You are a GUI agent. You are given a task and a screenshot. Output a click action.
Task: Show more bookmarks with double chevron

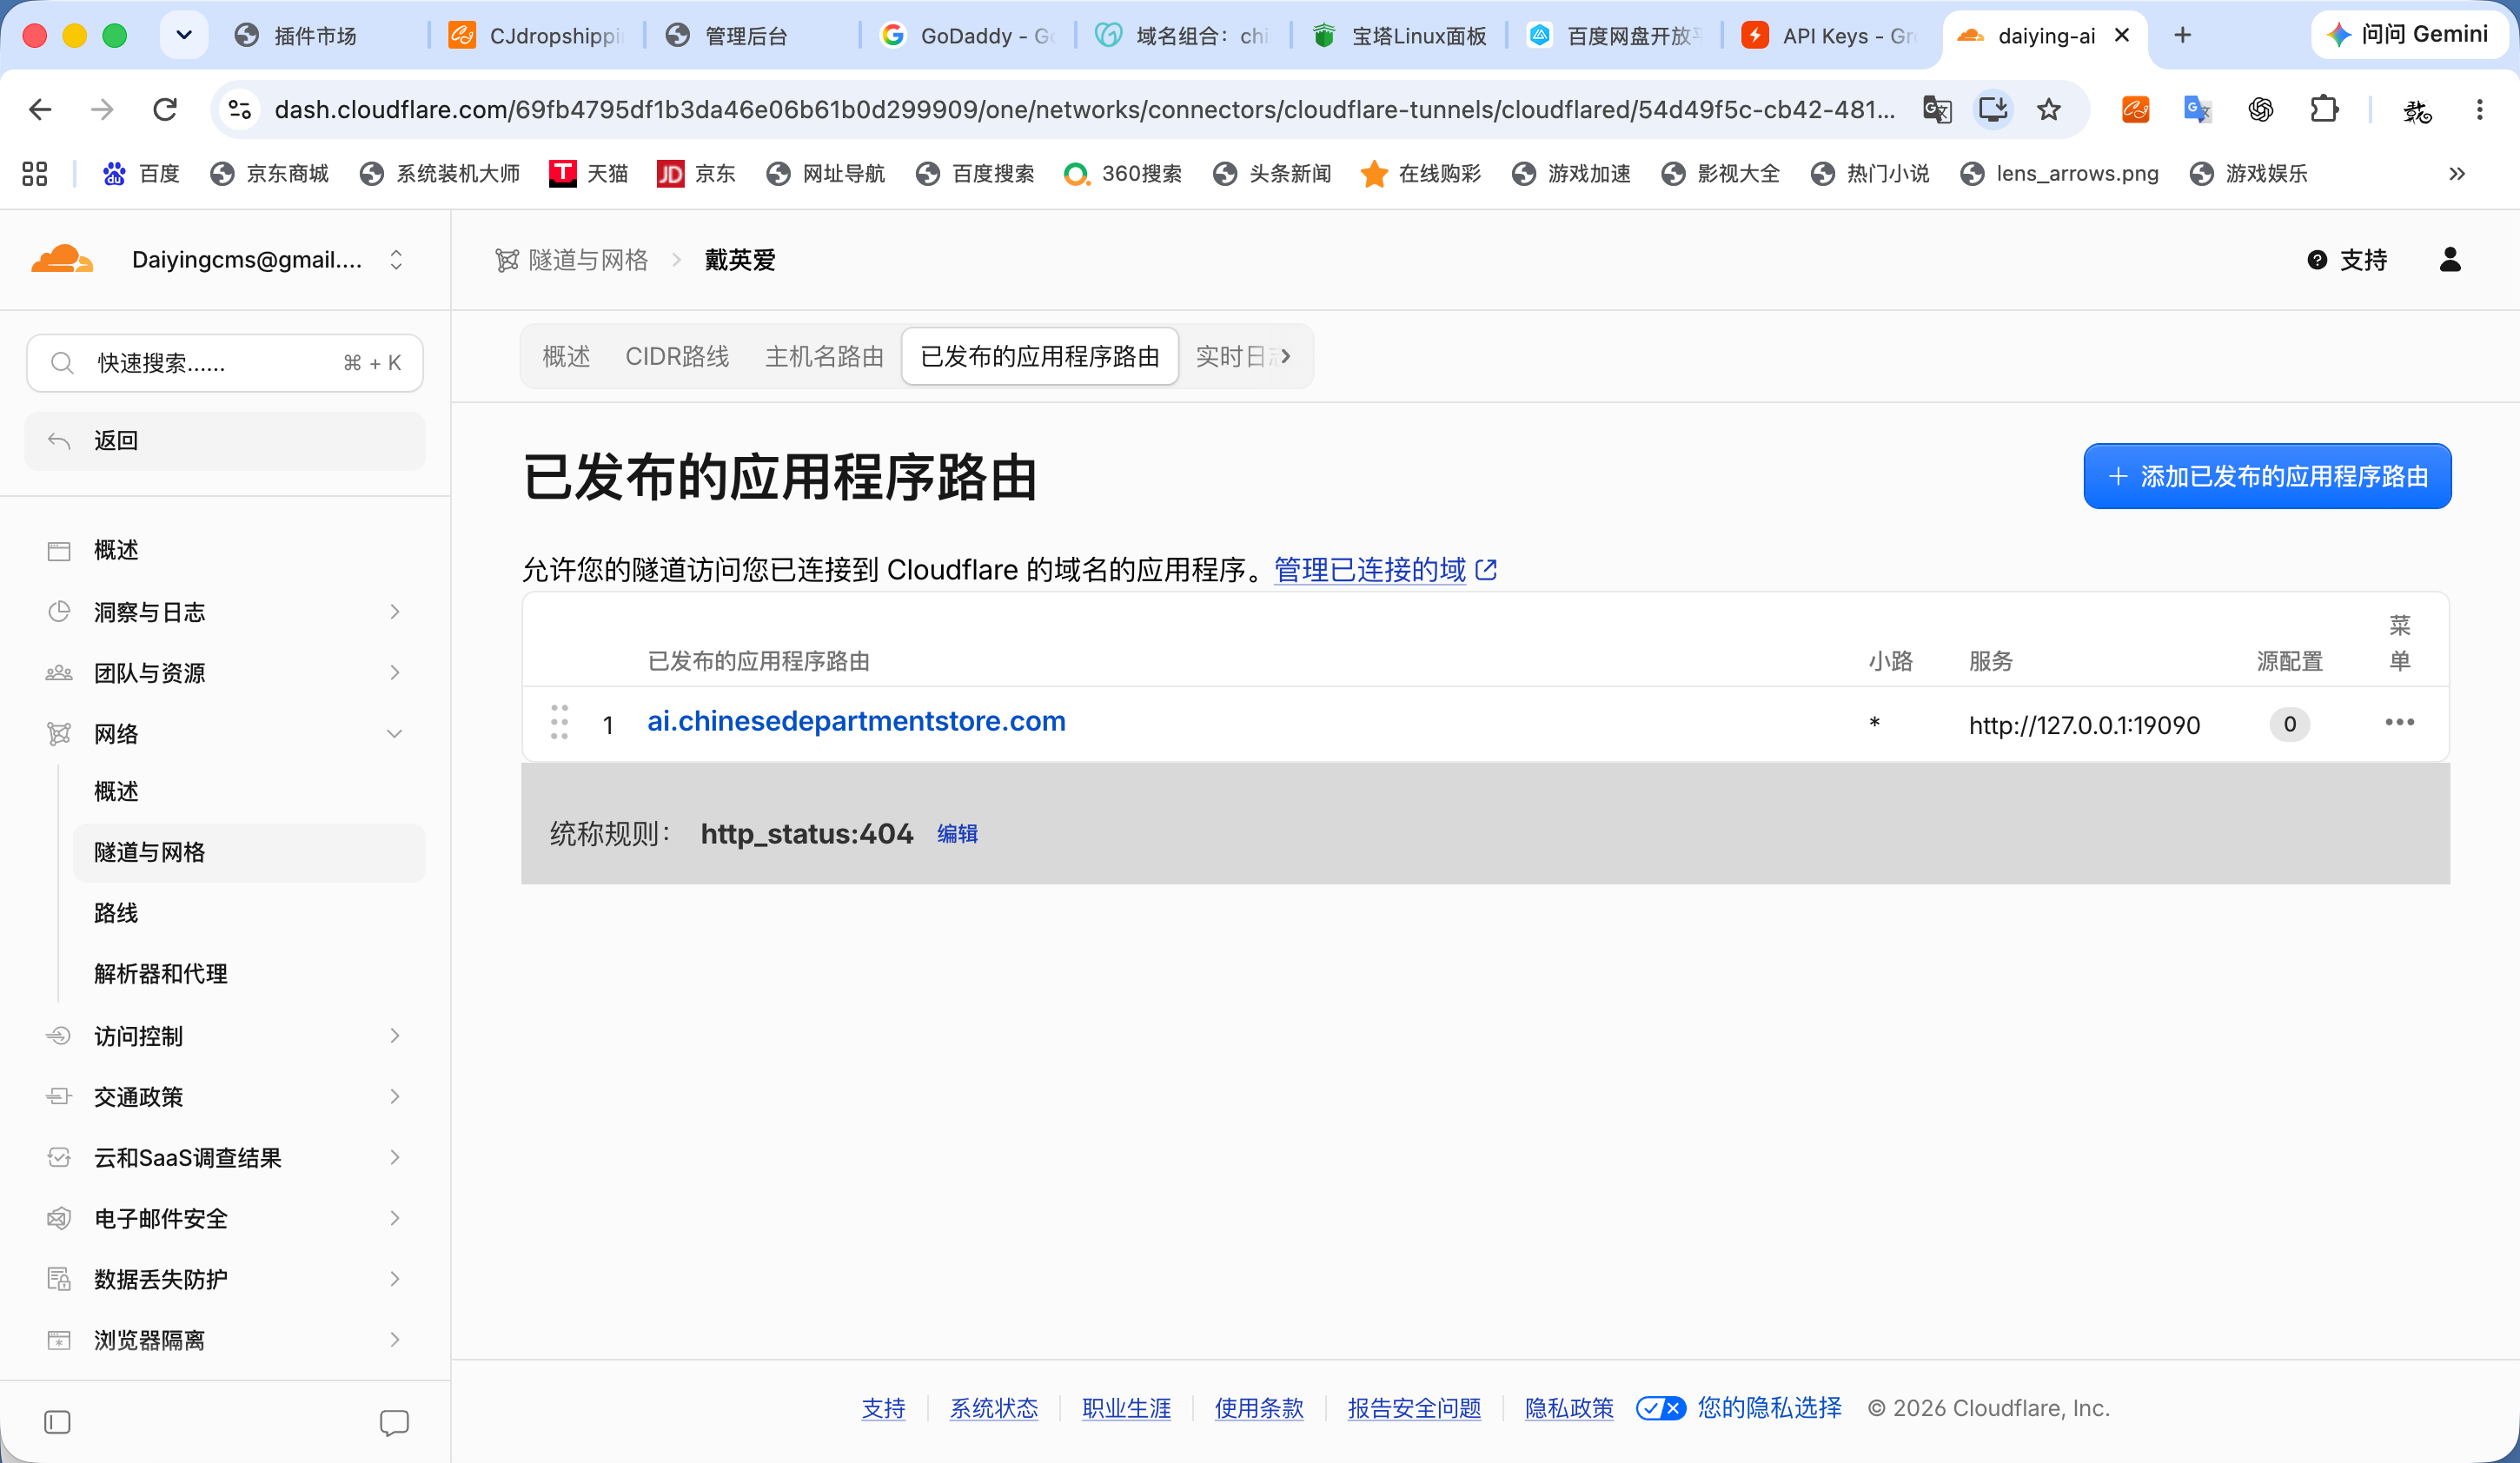[x=2457, y=174]
